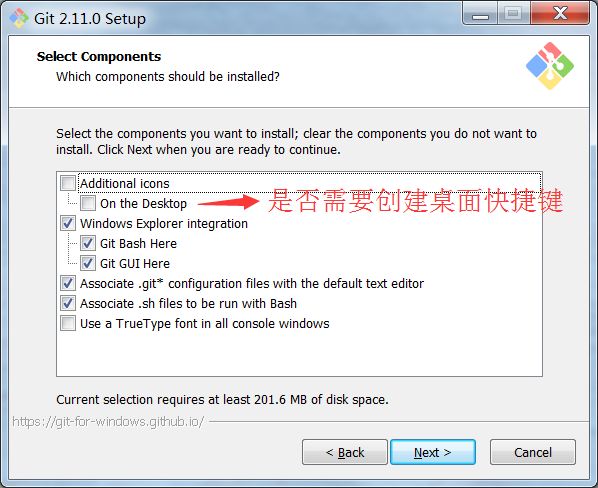Enable the Additional icons checkbox
This screenshot has width=598, height=488.
pos(68,183)
